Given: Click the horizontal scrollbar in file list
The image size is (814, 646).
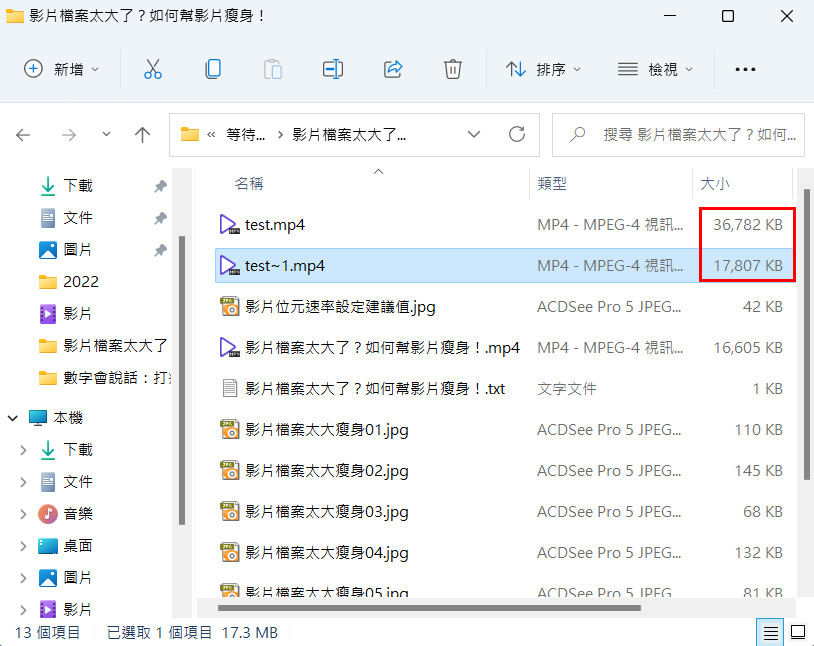Looking at the screenshot, I should pyautogui.click(x=428, y=606).
